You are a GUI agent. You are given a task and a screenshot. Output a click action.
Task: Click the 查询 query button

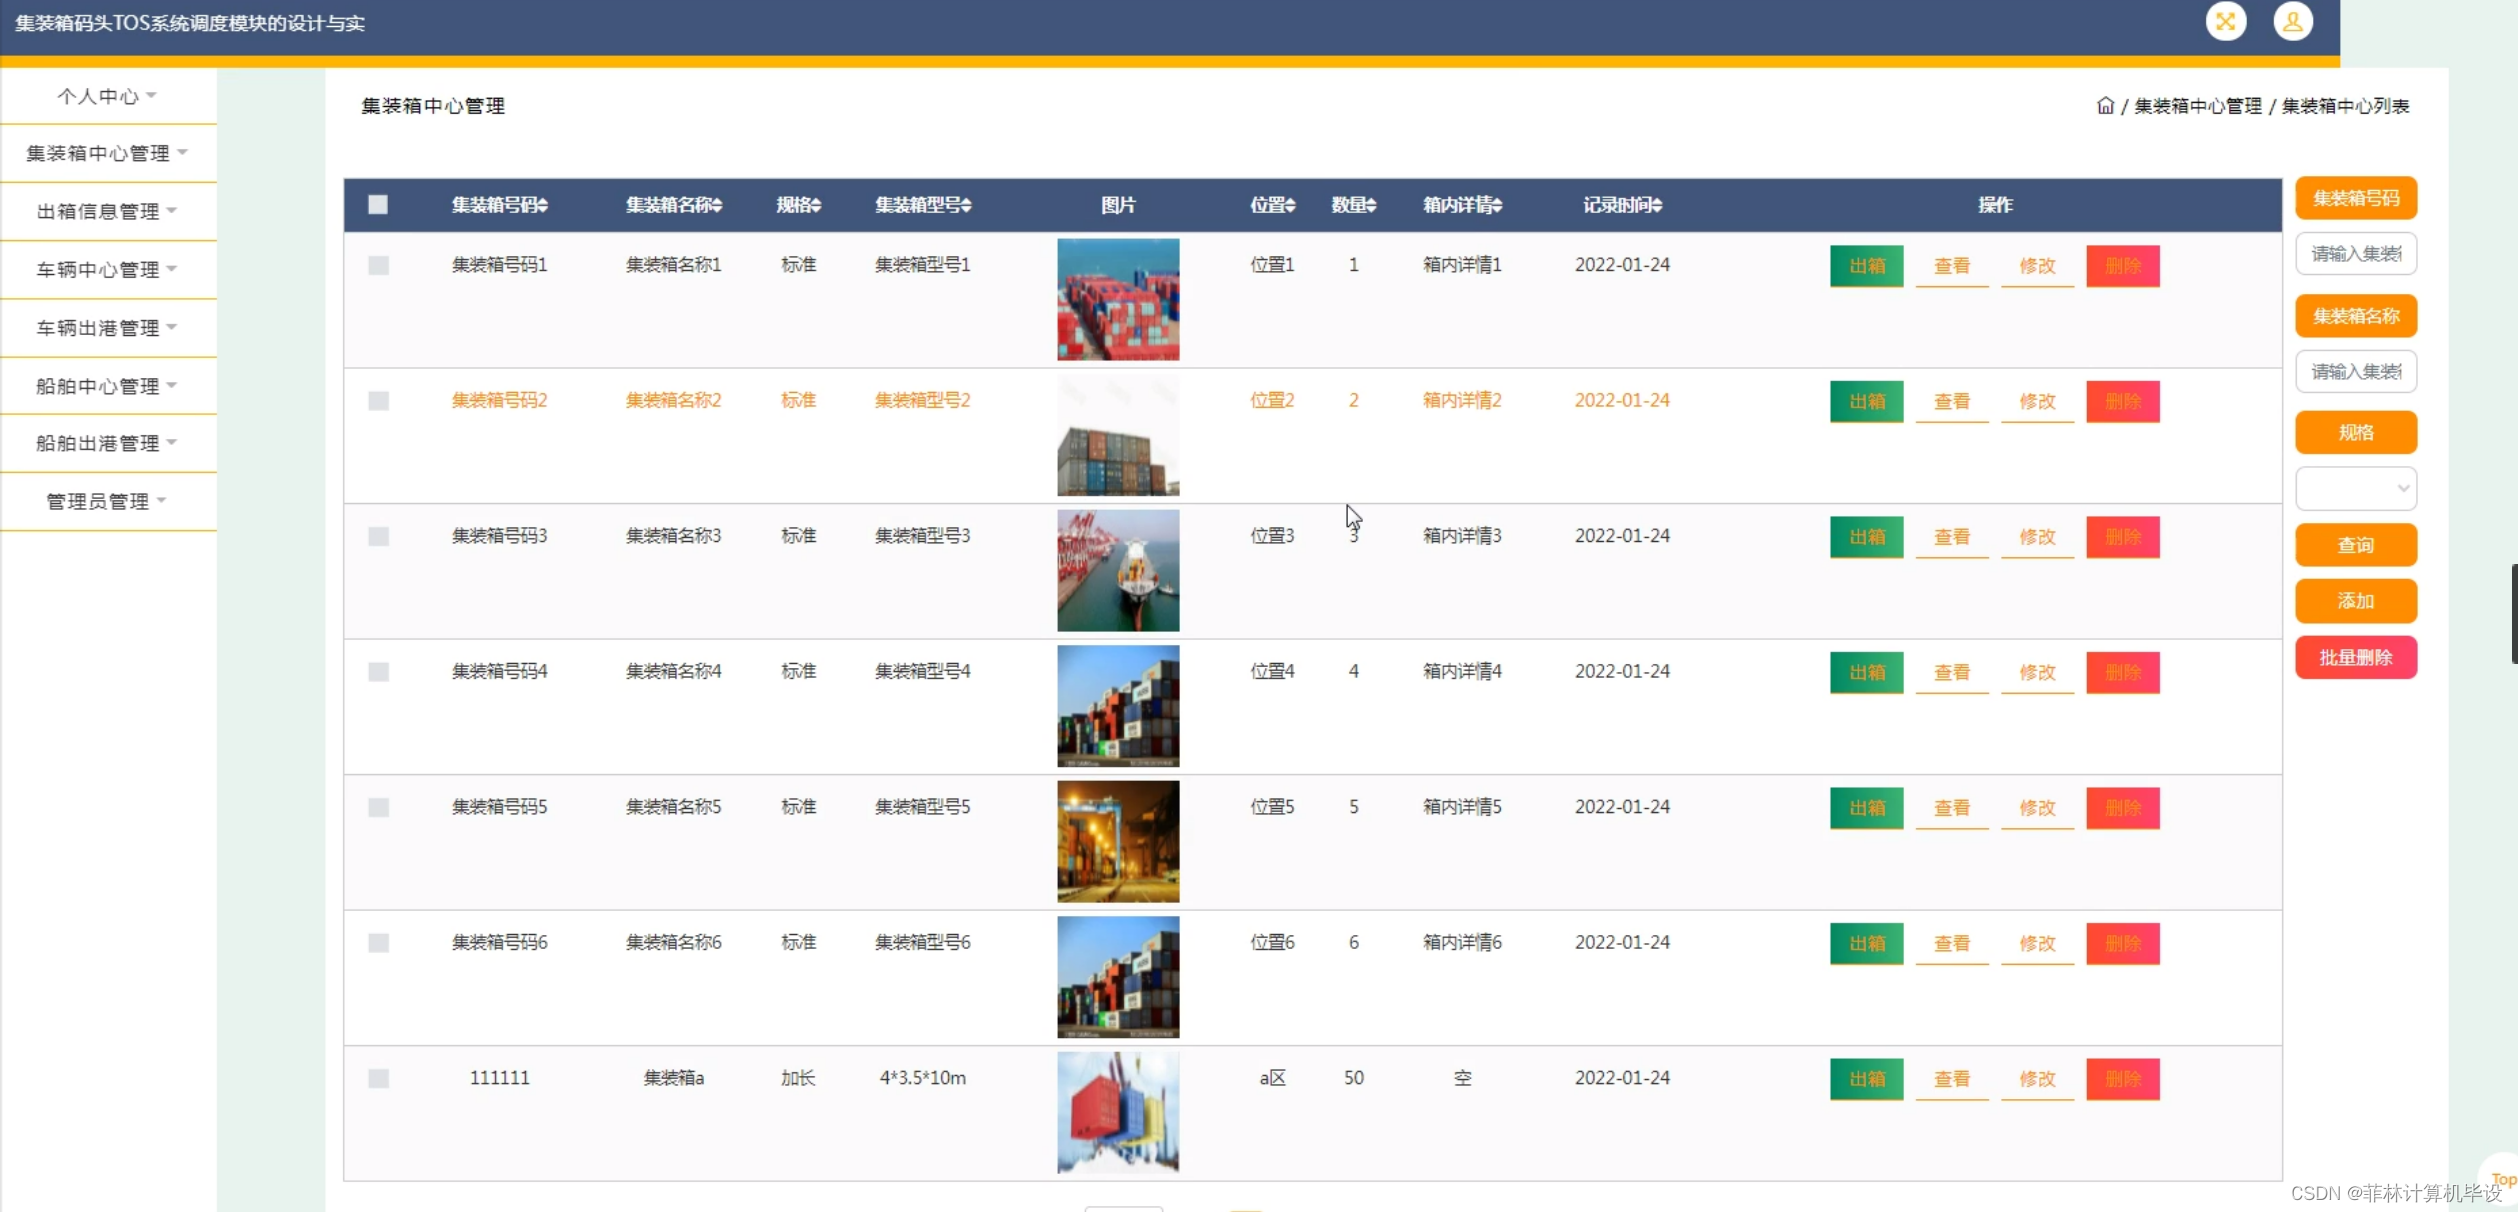[x=2356, y=545]
